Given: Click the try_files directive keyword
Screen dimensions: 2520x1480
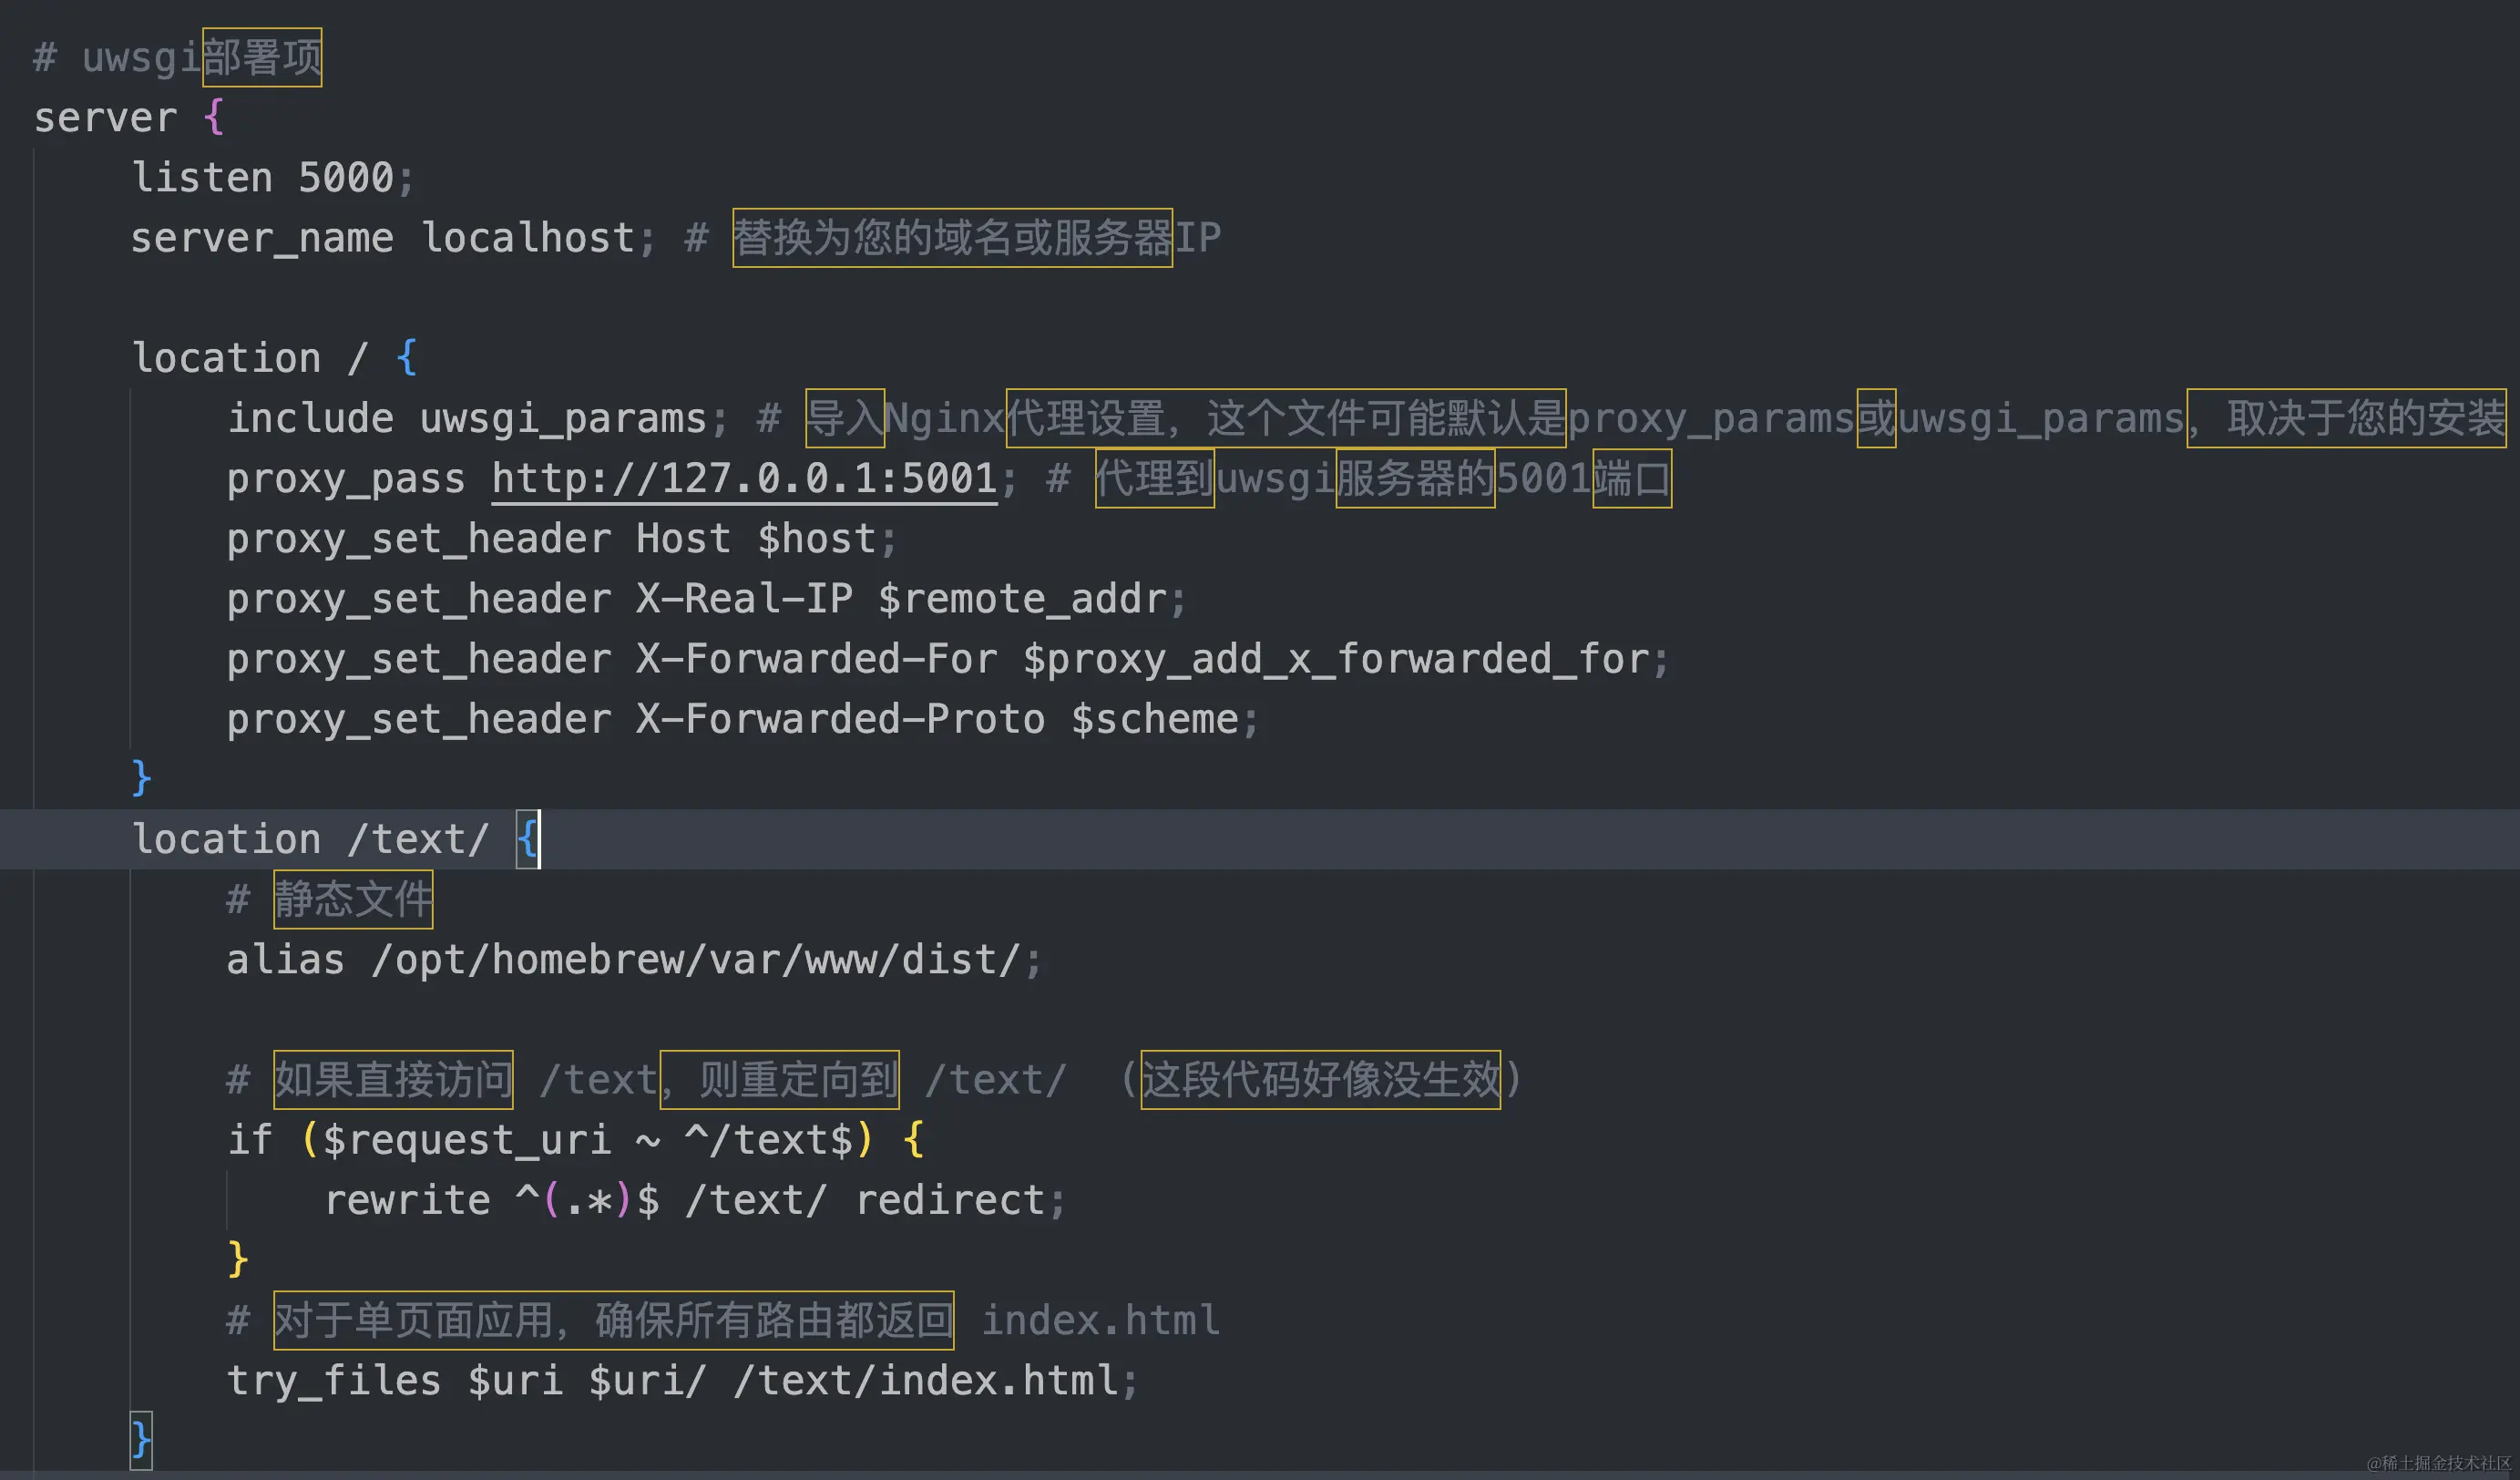Looking at the screenshot, I should 334,1381.
